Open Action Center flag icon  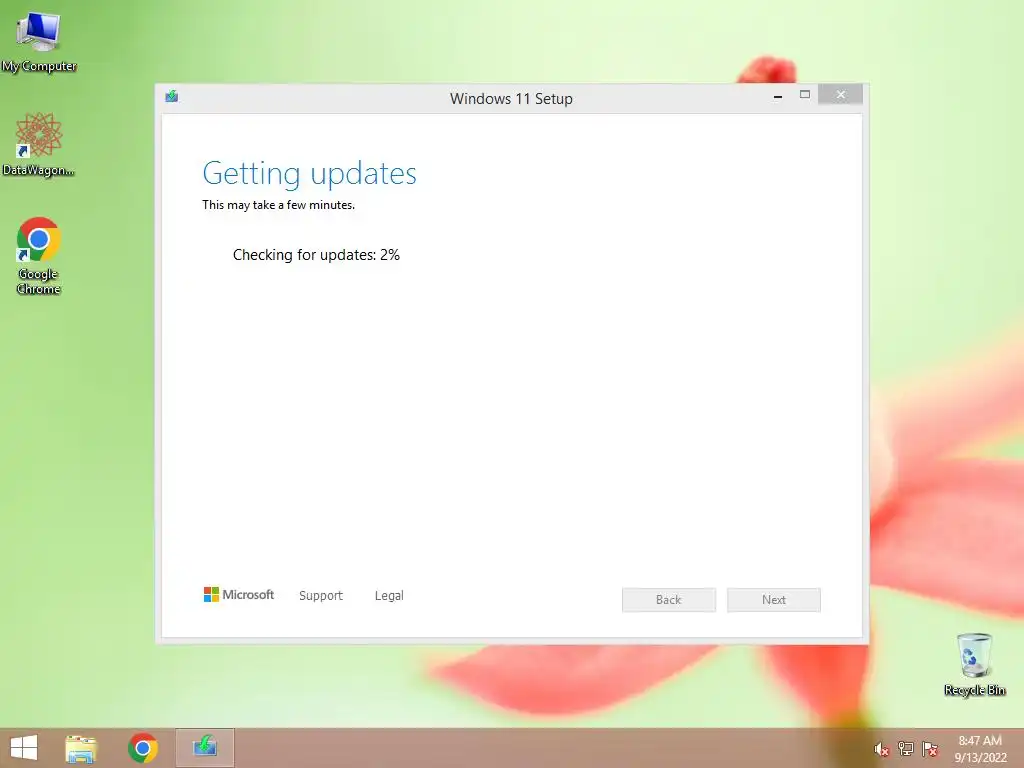coord(929,749)
